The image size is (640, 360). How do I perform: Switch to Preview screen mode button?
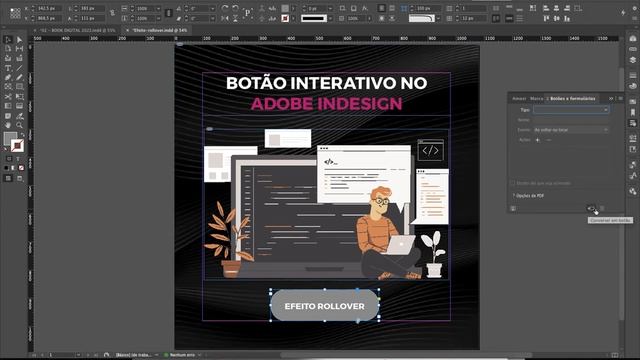coord(19,178)
